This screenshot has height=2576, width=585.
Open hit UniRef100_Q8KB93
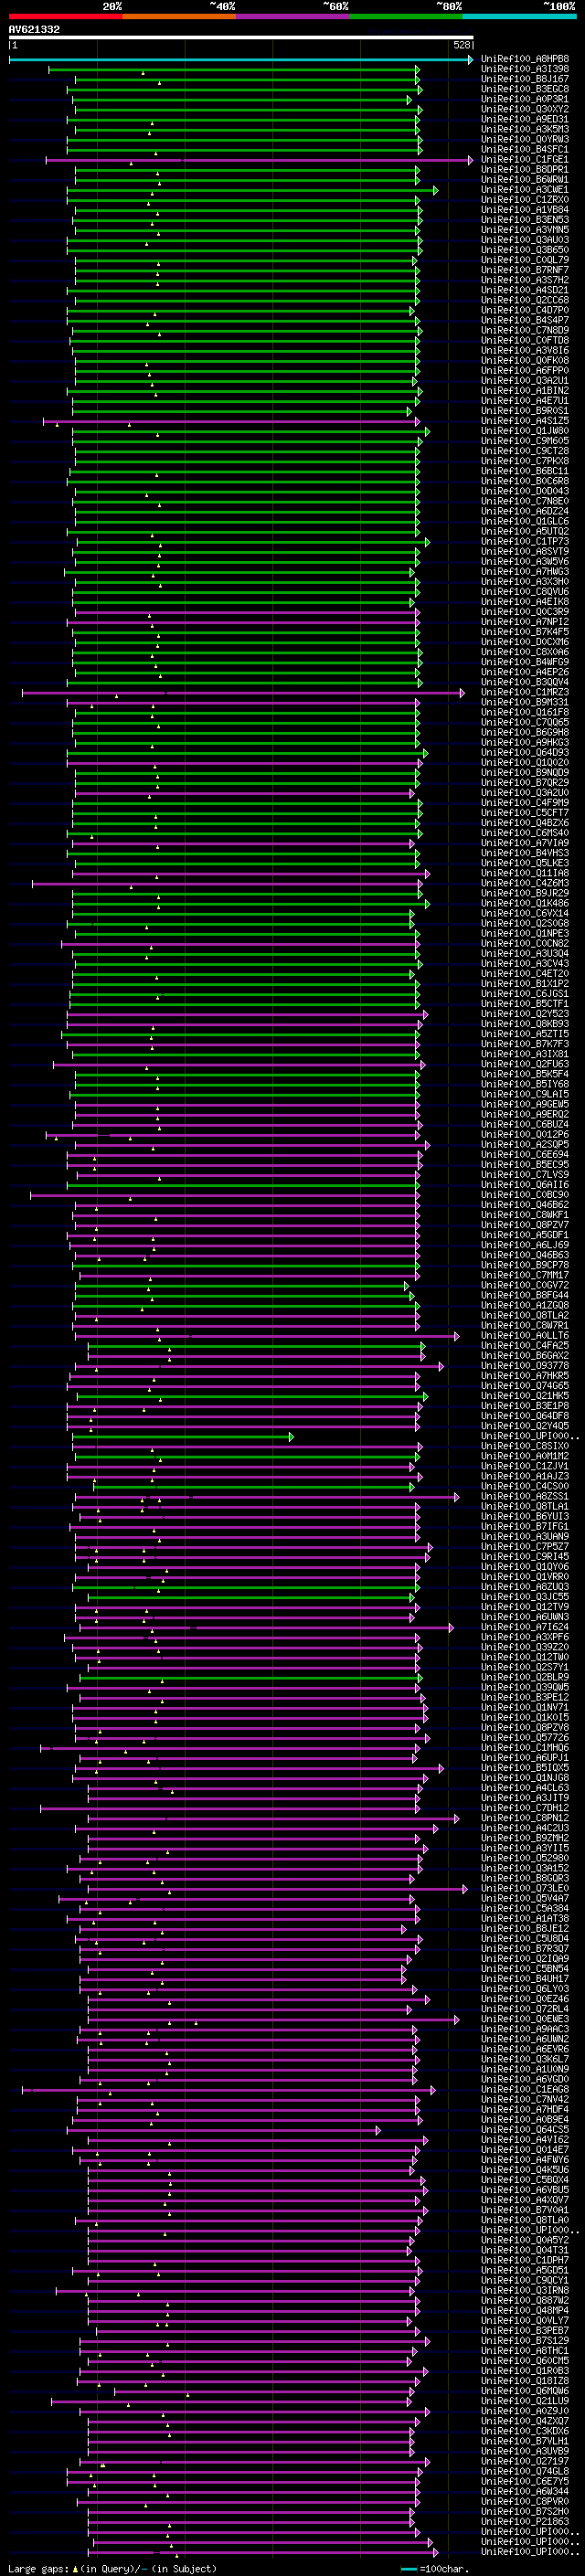525,1024
